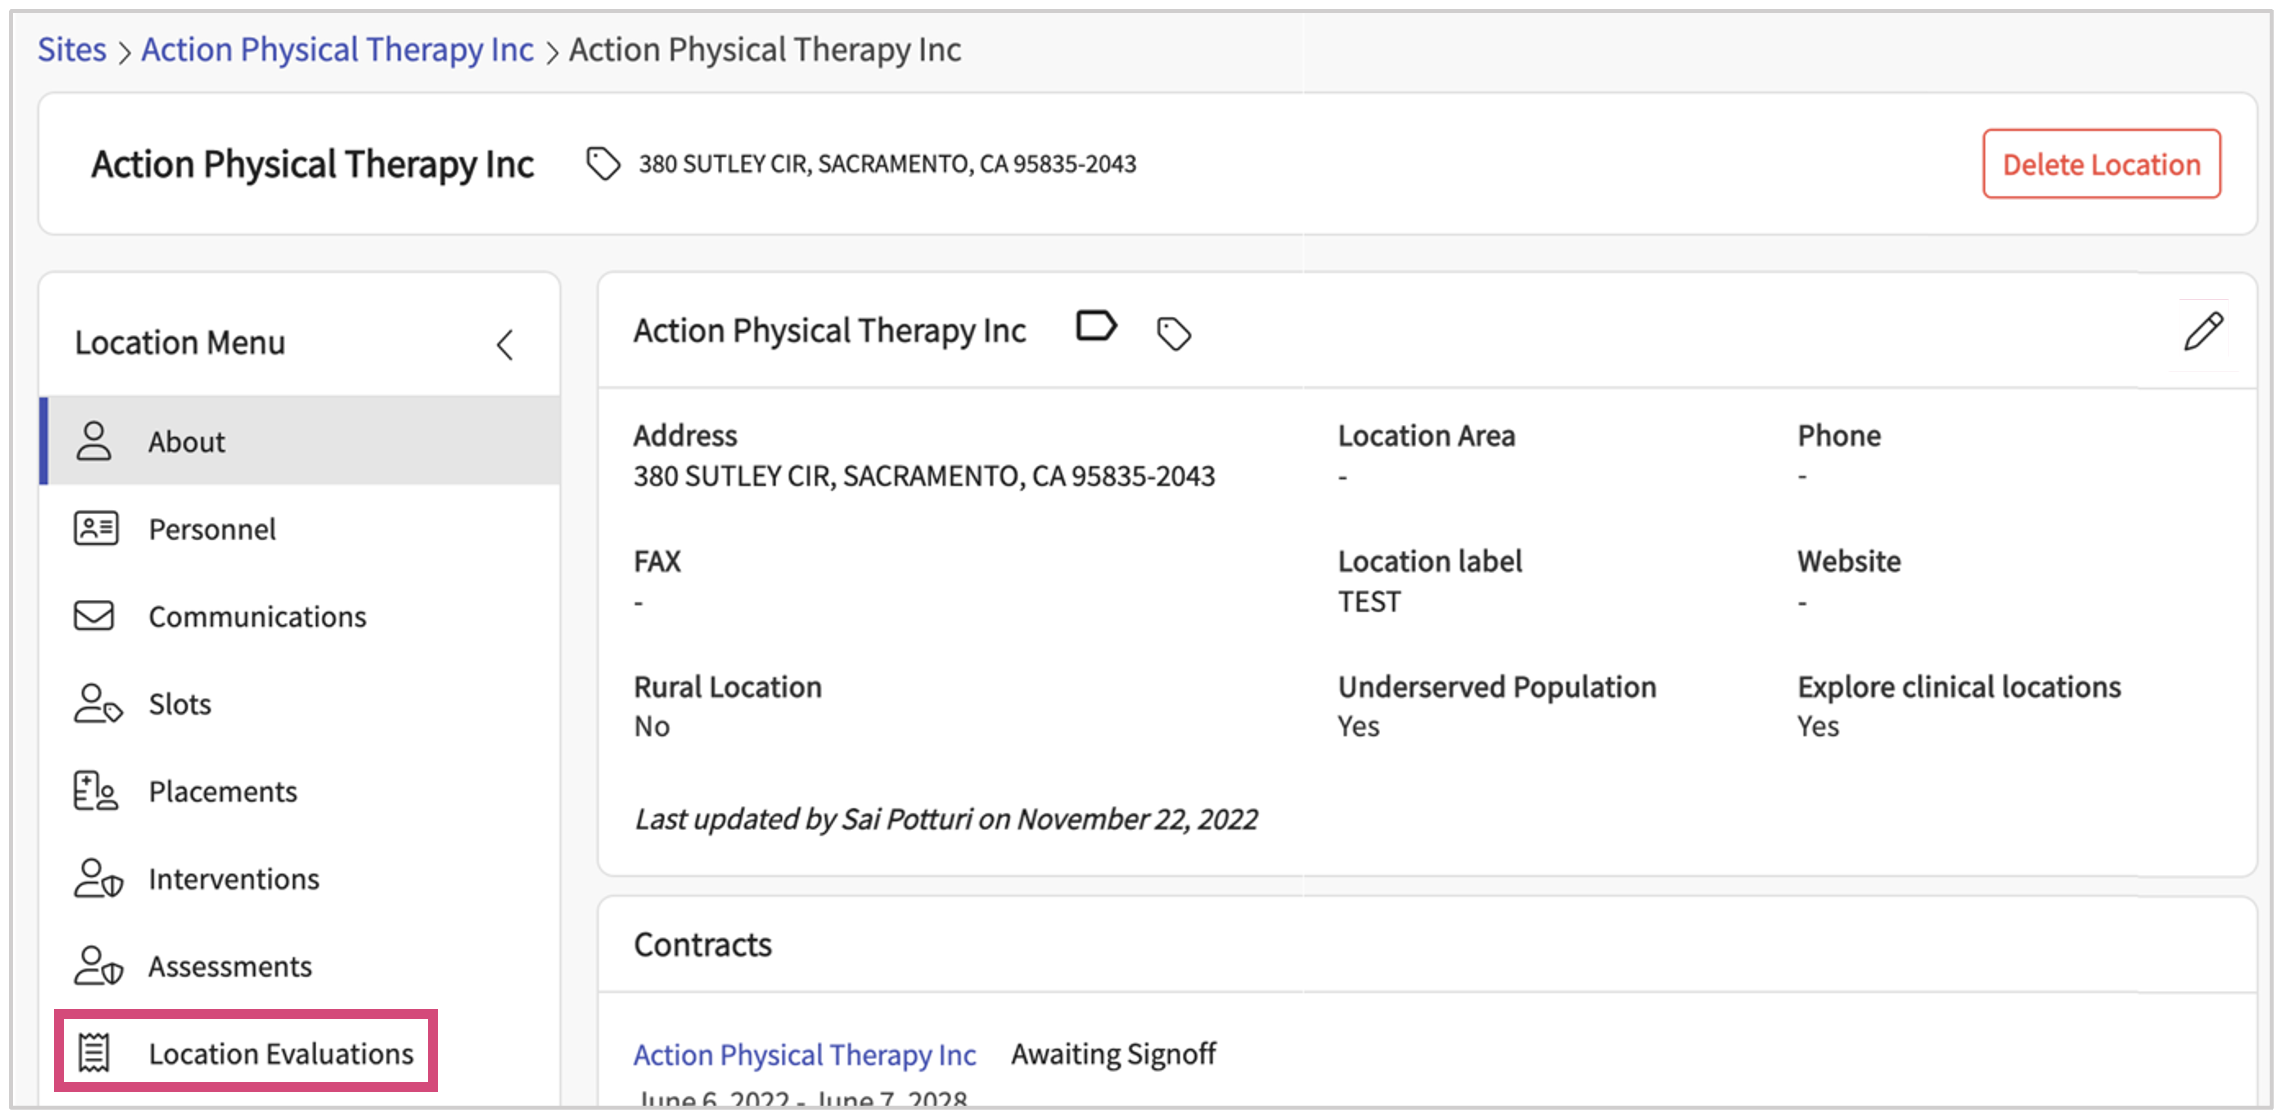
Task: Open Action Physical Therapy Inc breadcrumb link
Action: point(337,50)
